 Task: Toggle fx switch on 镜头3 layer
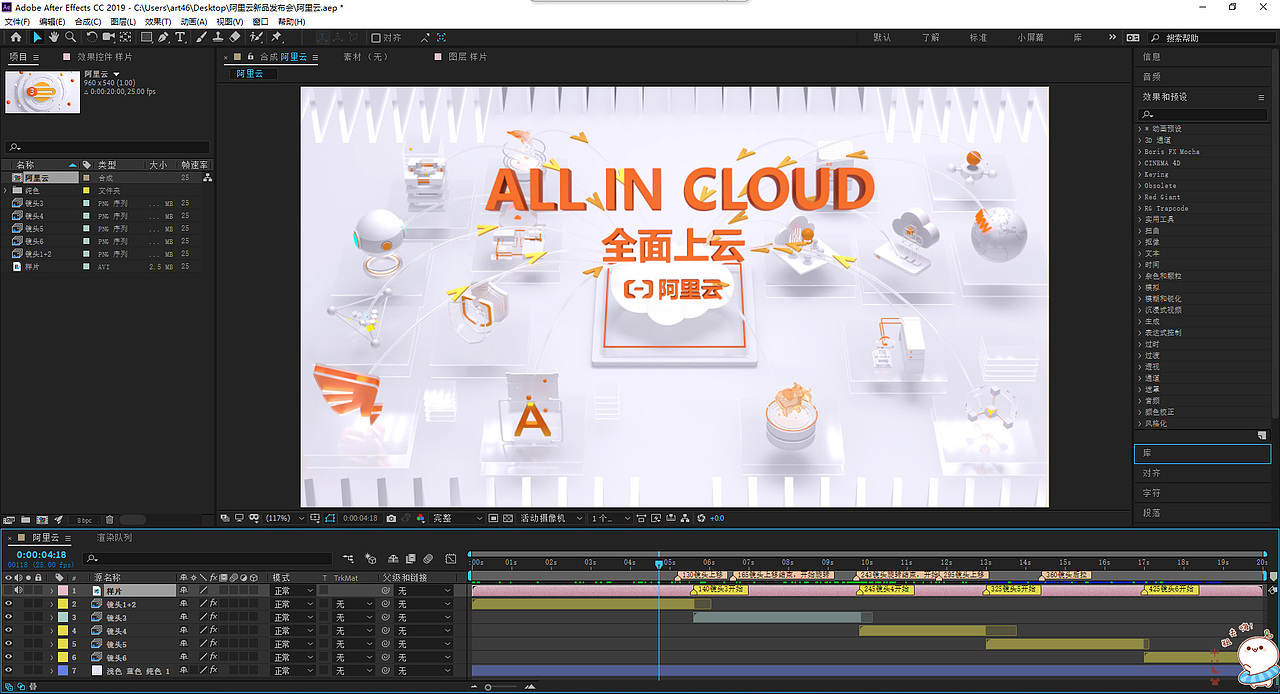(213, 617)
